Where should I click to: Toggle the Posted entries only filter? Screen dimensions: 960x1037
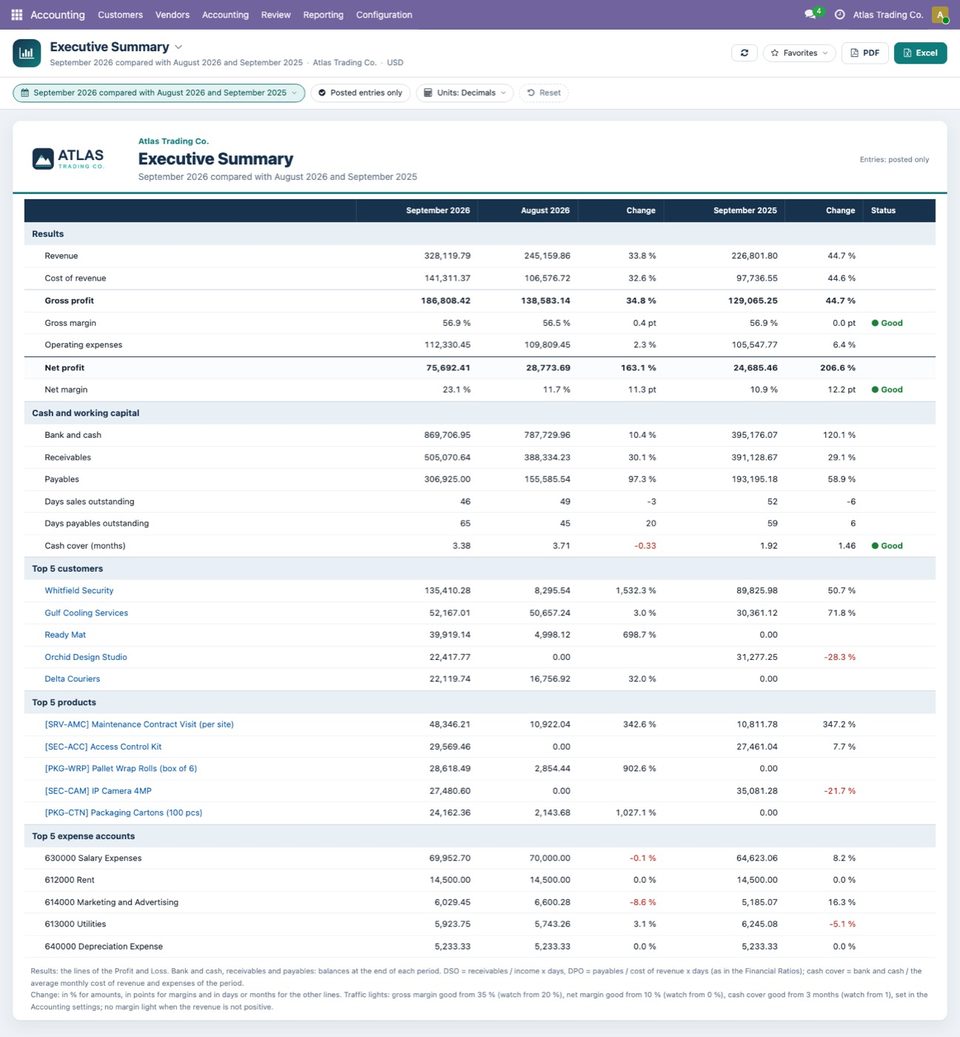[x=360, y=93]
